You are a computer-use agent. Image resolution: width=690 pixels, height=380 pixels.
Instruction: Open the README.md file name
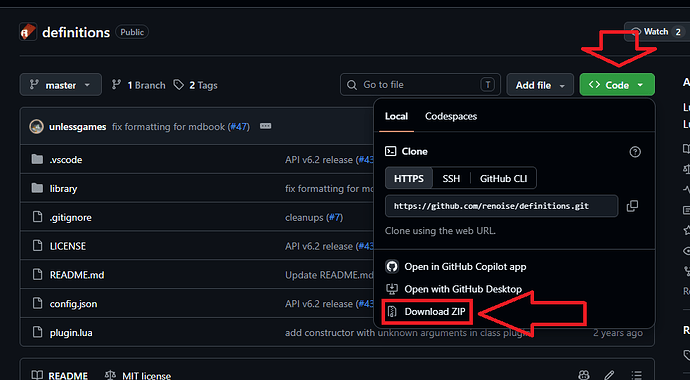77,275
